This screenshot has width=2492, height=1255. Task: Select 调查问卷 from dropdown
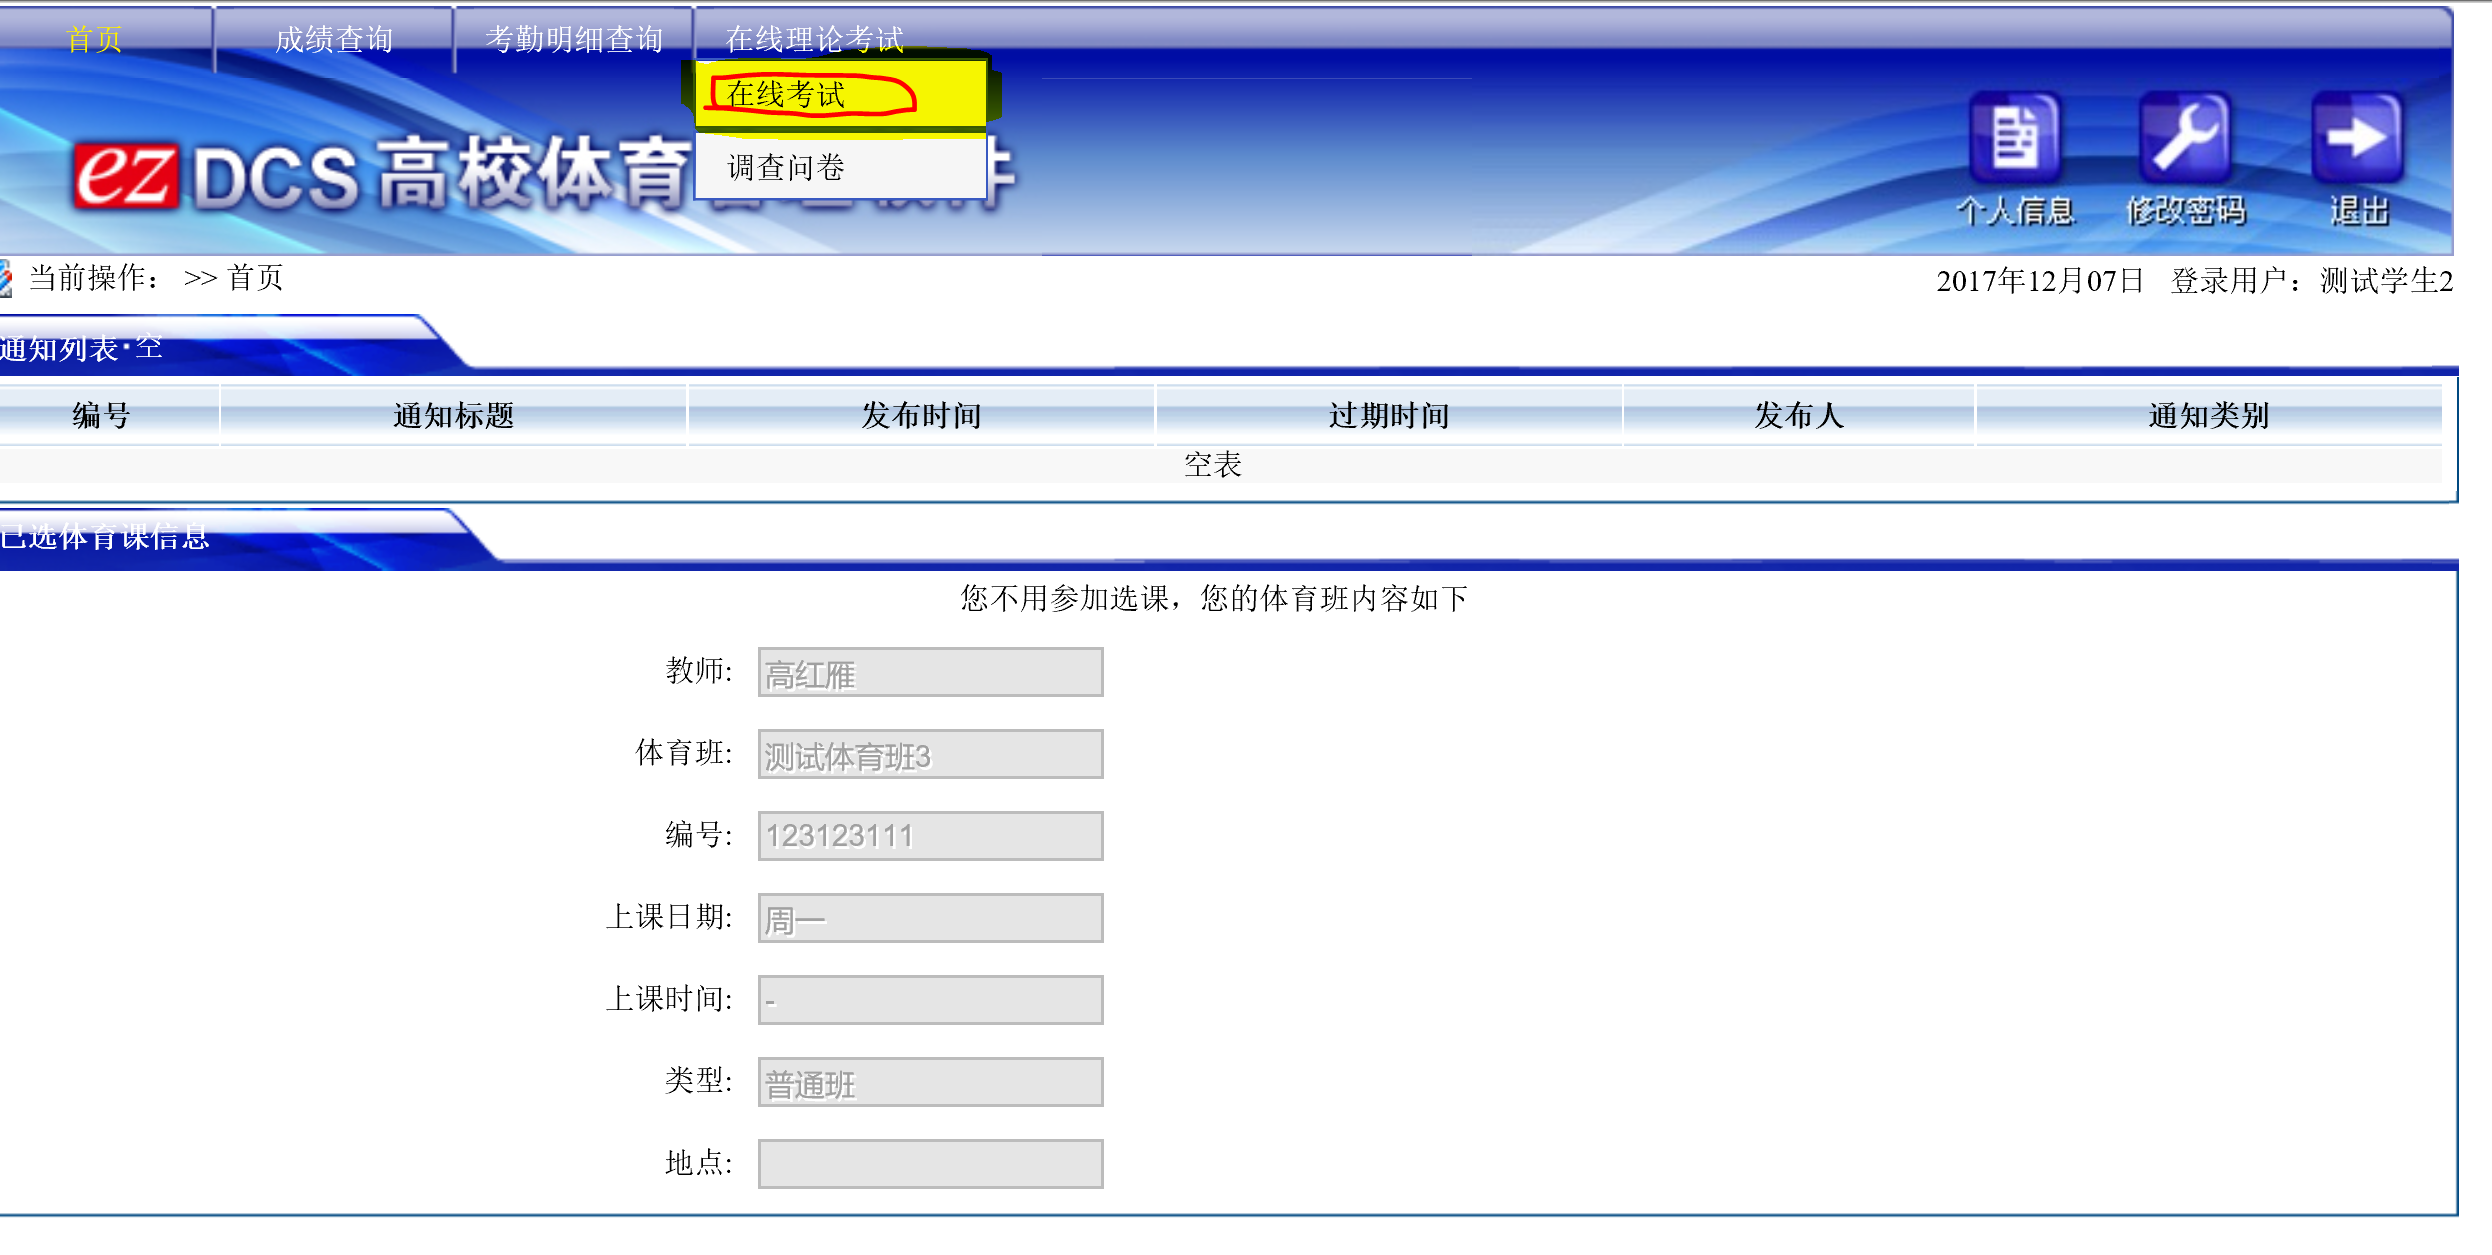pyautogui.click(x=786, y=167)
